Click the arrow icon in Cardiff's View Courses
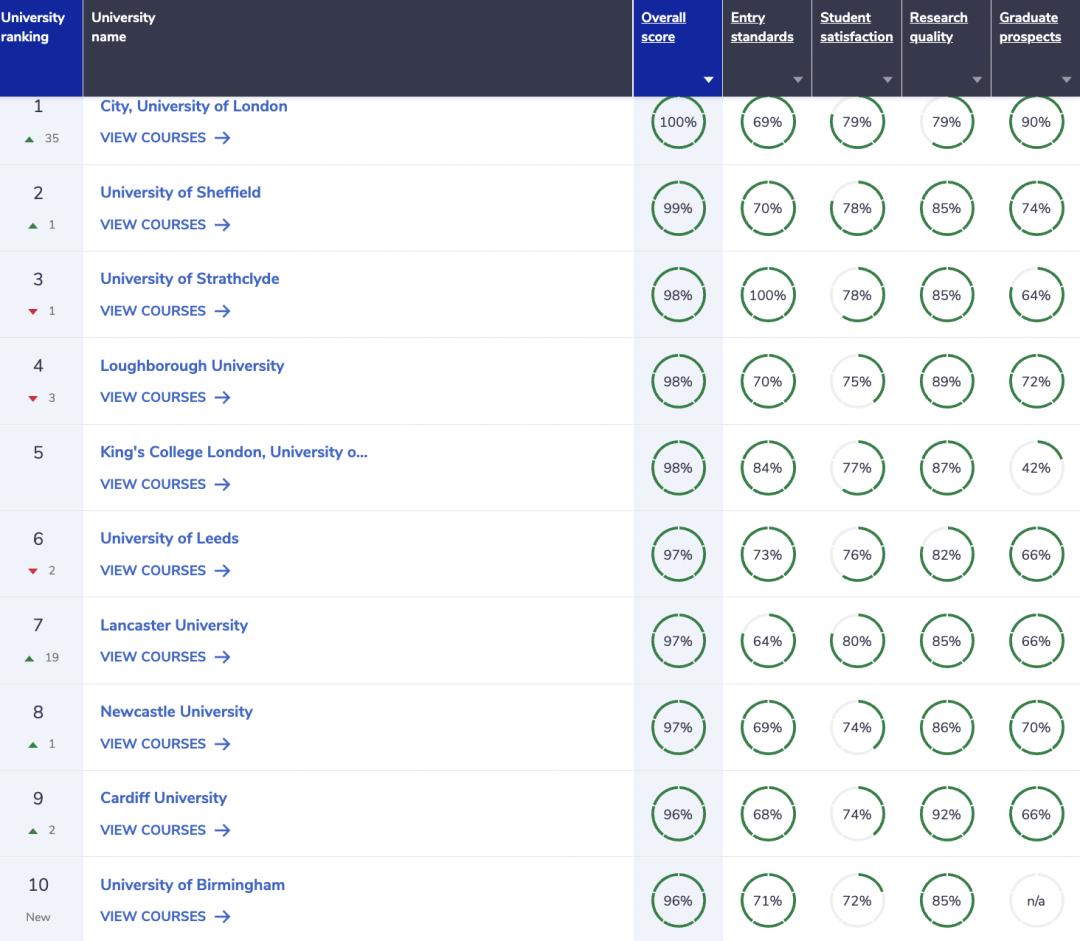Viewport: 1080px width, 941px height. click(x=222, y=830)
